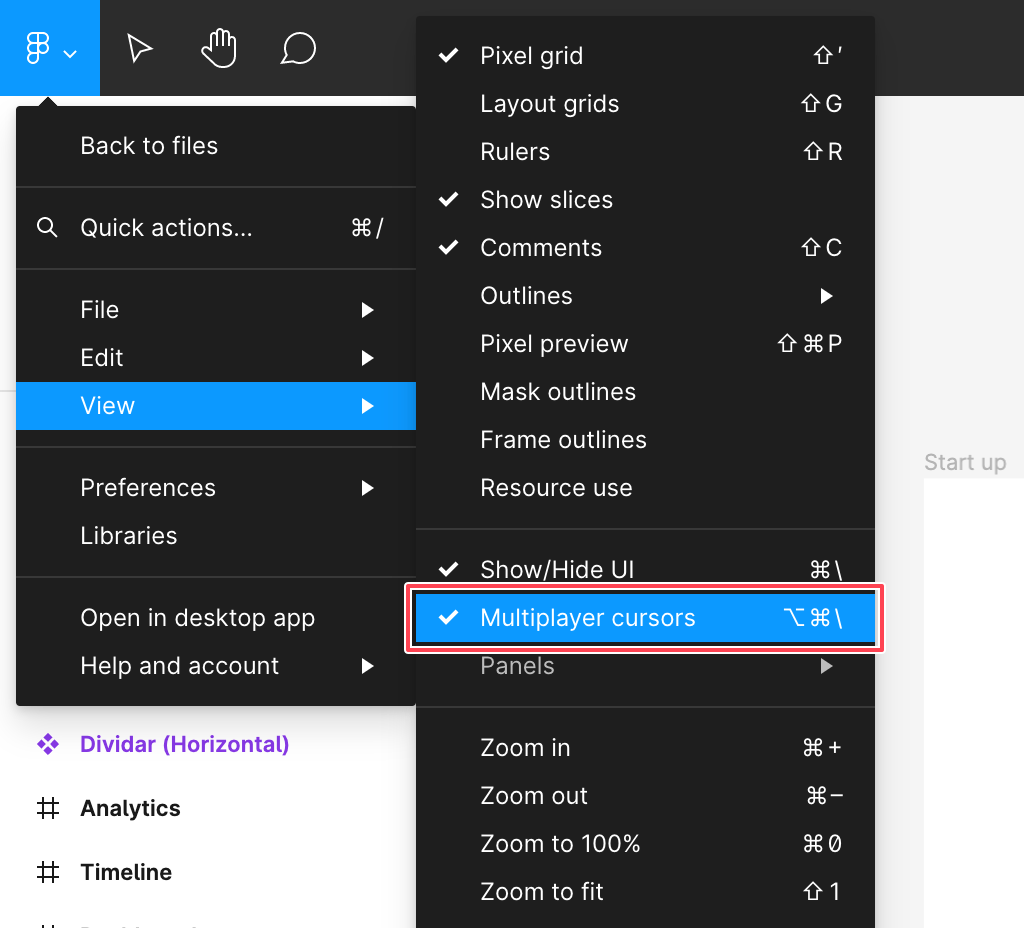The width and height of the screenshot is (1024, 928).
Task: Open the Preferences menu entry
Action: [x=148, y=487]
